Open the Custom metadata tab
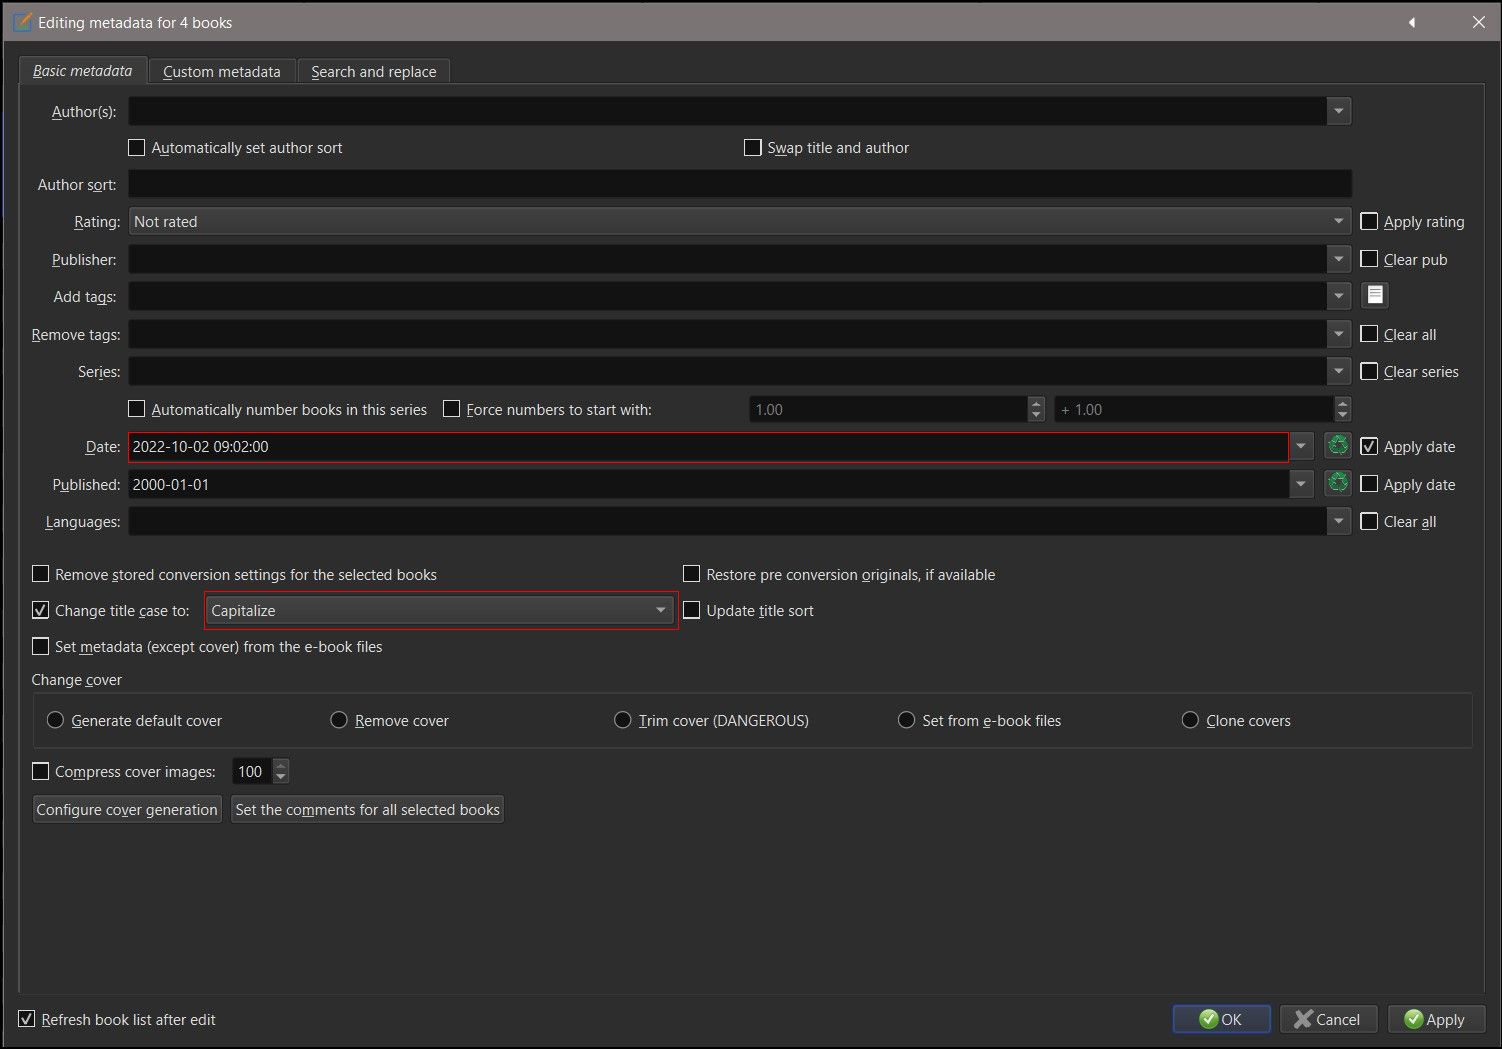 [222, 71]
